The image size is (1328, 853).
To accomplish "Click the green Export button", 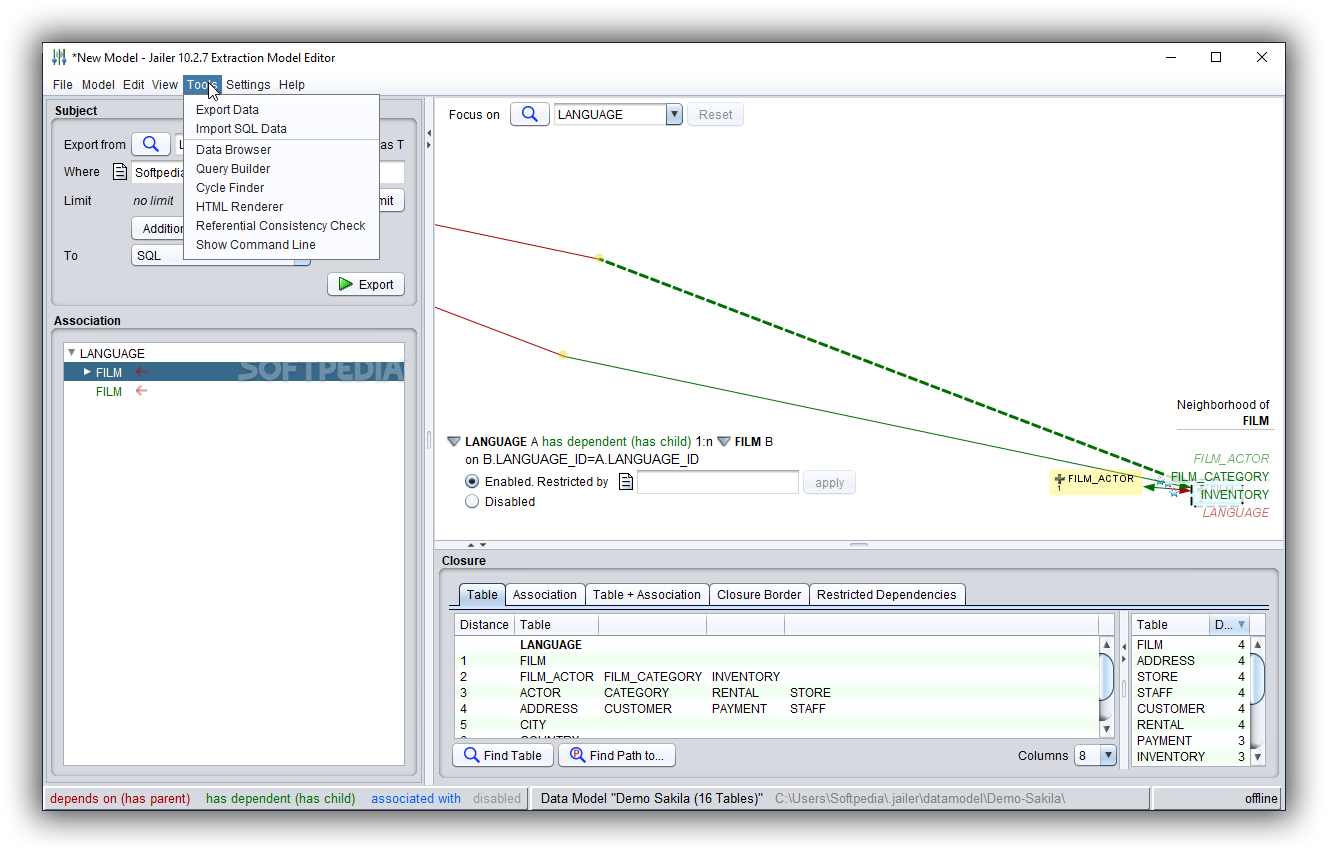I will tap(366, 284).
